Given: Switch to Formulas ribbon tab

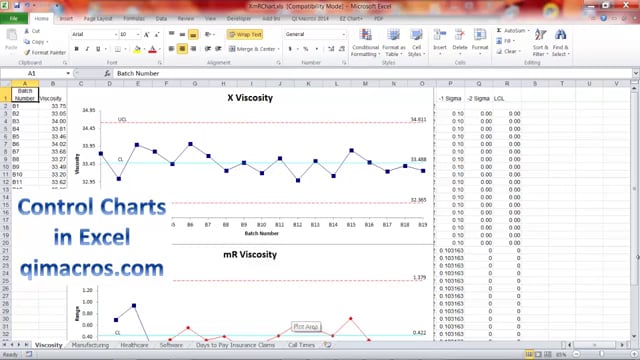Looking at the screenshot, I should (134, 19).
